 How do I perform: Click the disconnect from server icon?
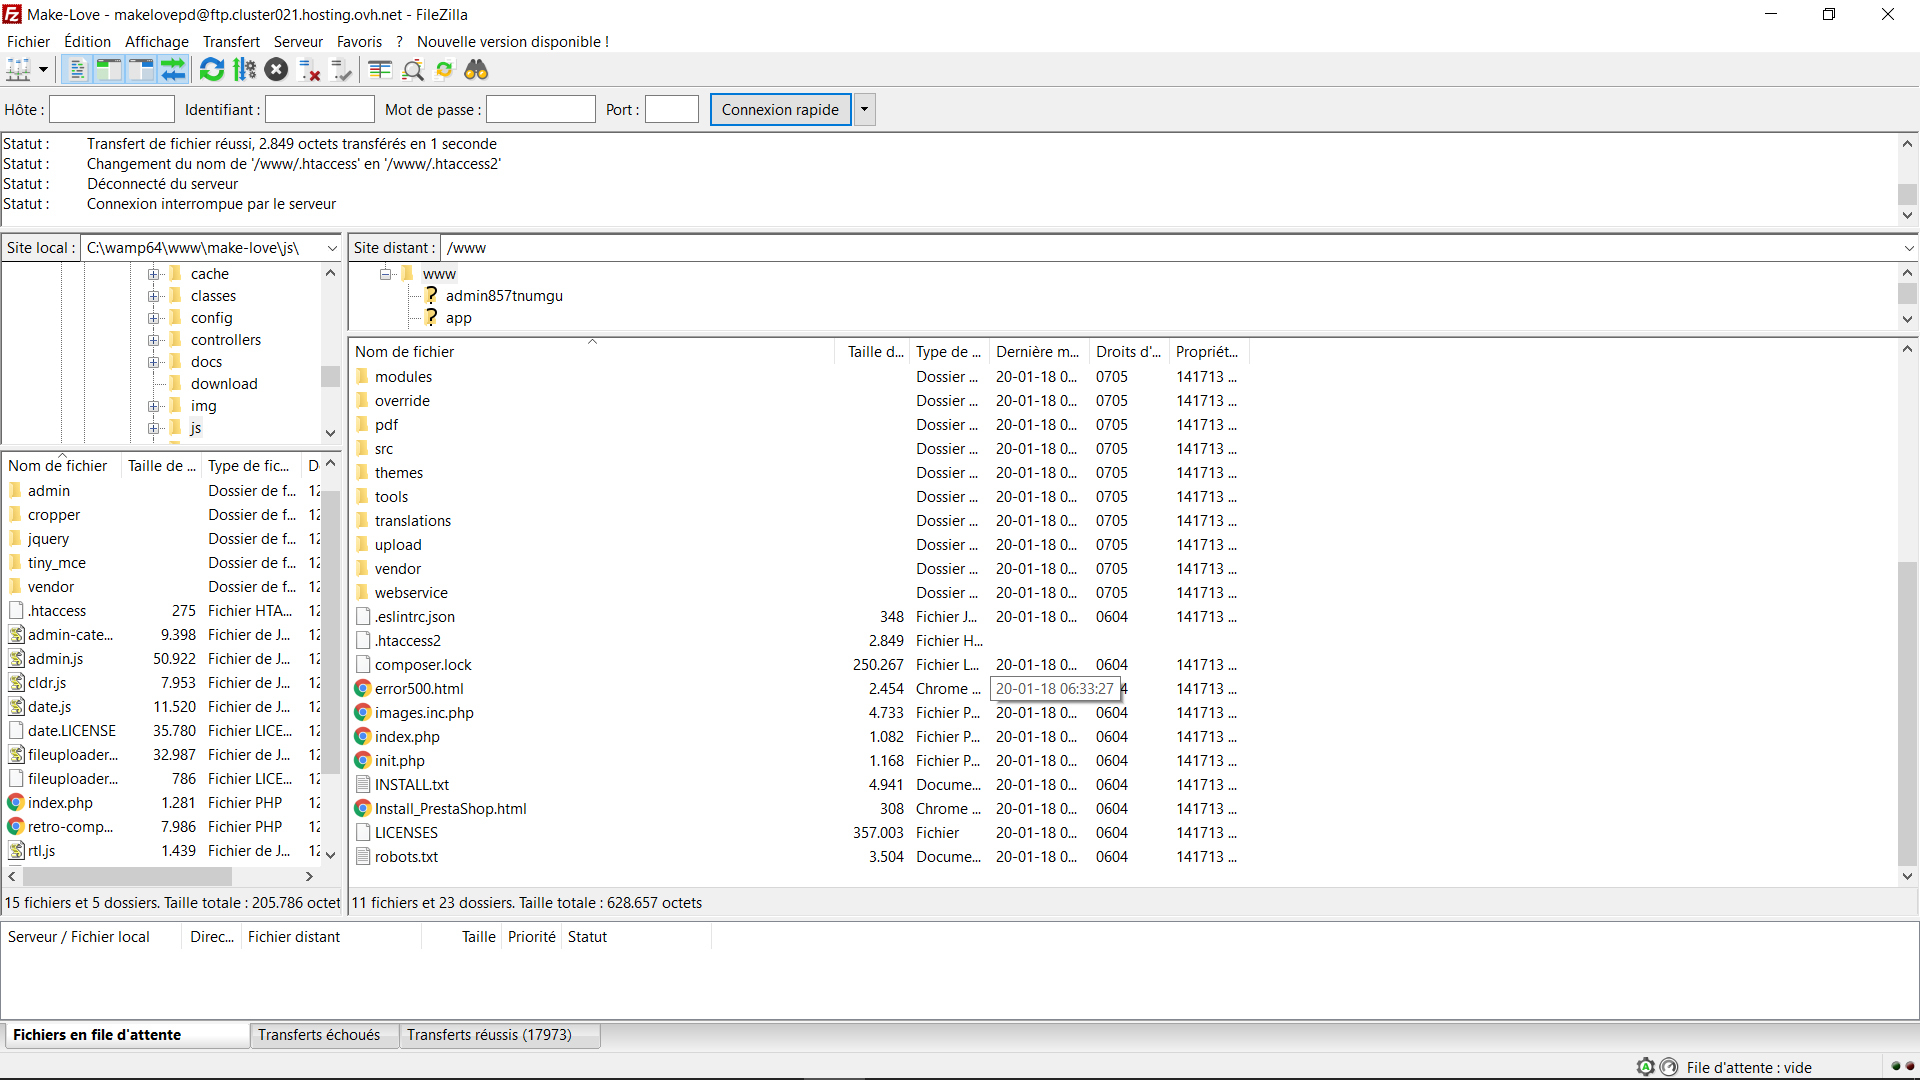coord(310,70)
